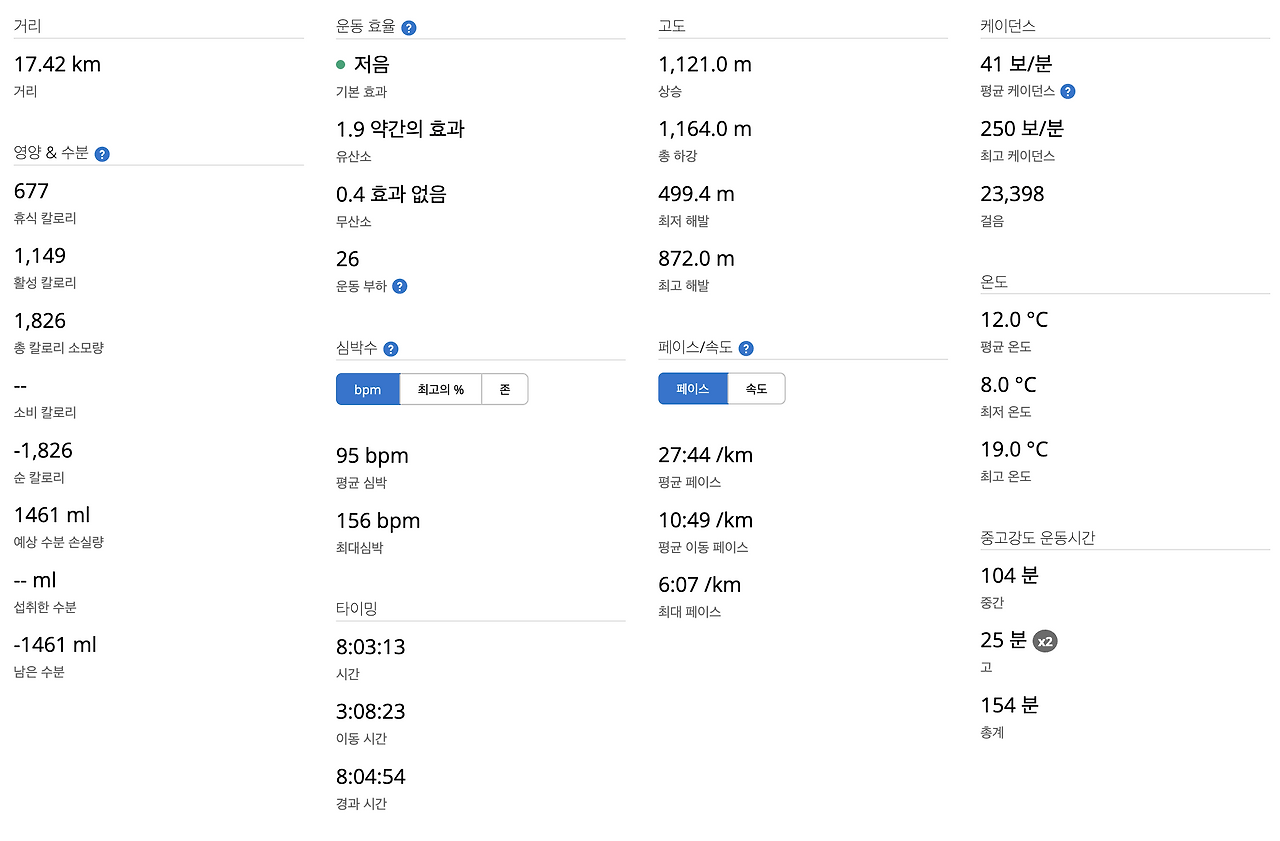The height and width of the screenshot is (841, 1280).
Task: Switch heart rate view to 존
Action: [x=505, y=389]
